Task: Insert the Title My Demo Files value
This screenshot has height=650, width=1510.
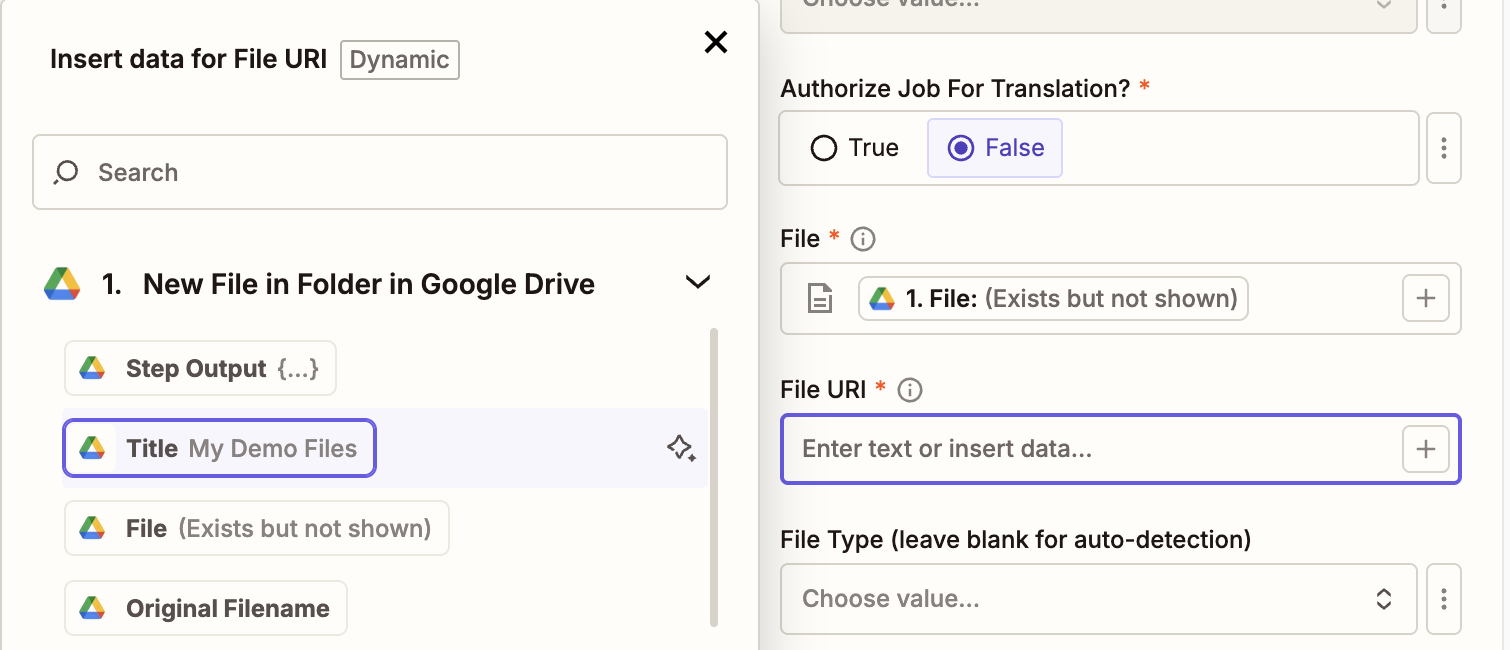Action: point(219,448)
